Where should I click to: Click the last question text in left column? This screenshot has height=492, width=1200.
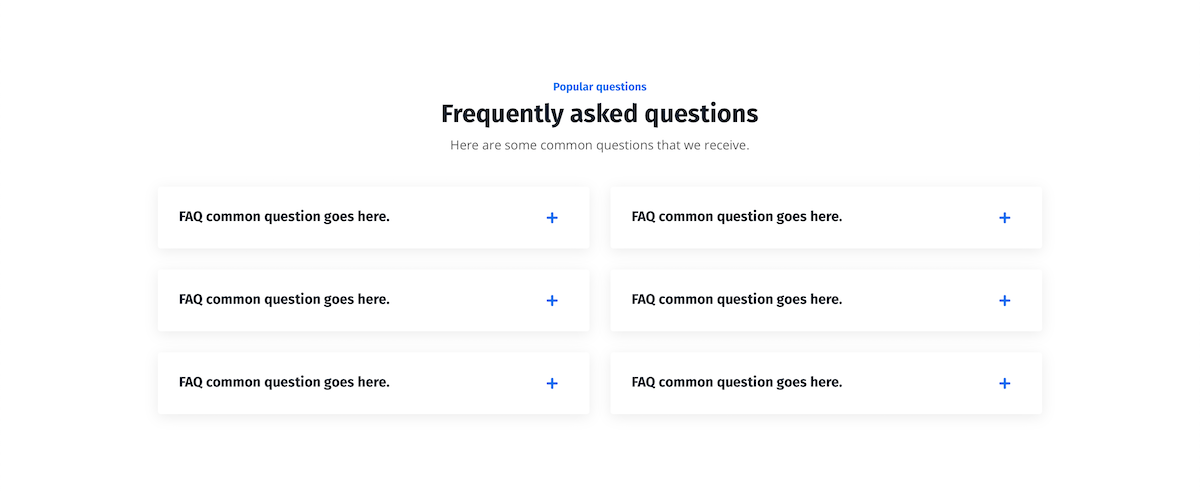click(284, 383)
